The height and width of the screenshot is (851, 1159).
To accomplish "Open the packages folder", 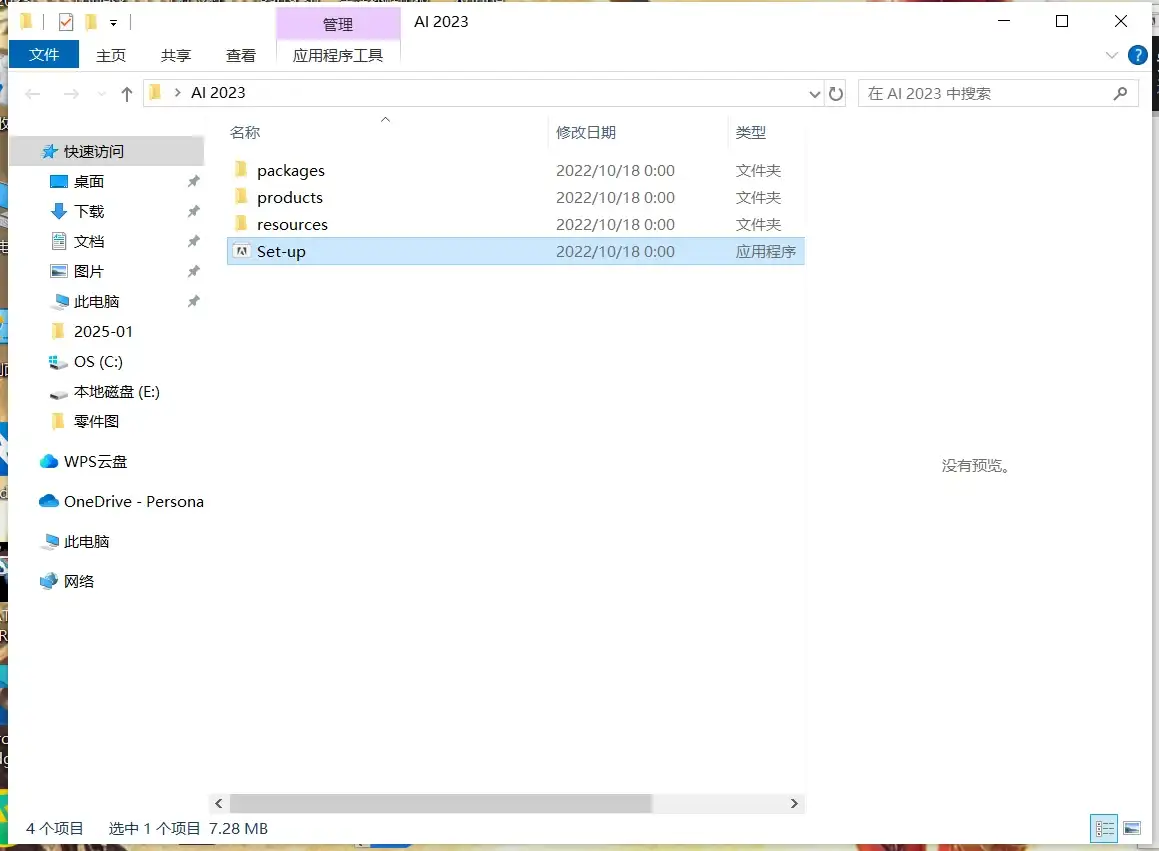I will click(x=291, y=170).
